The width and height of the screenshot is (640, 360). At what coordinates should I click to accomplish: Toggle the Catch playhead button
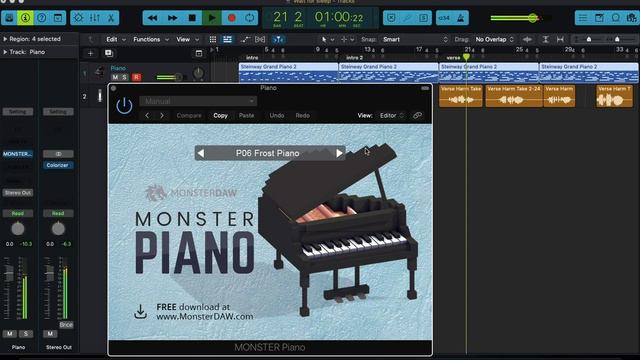coord(278,40)
